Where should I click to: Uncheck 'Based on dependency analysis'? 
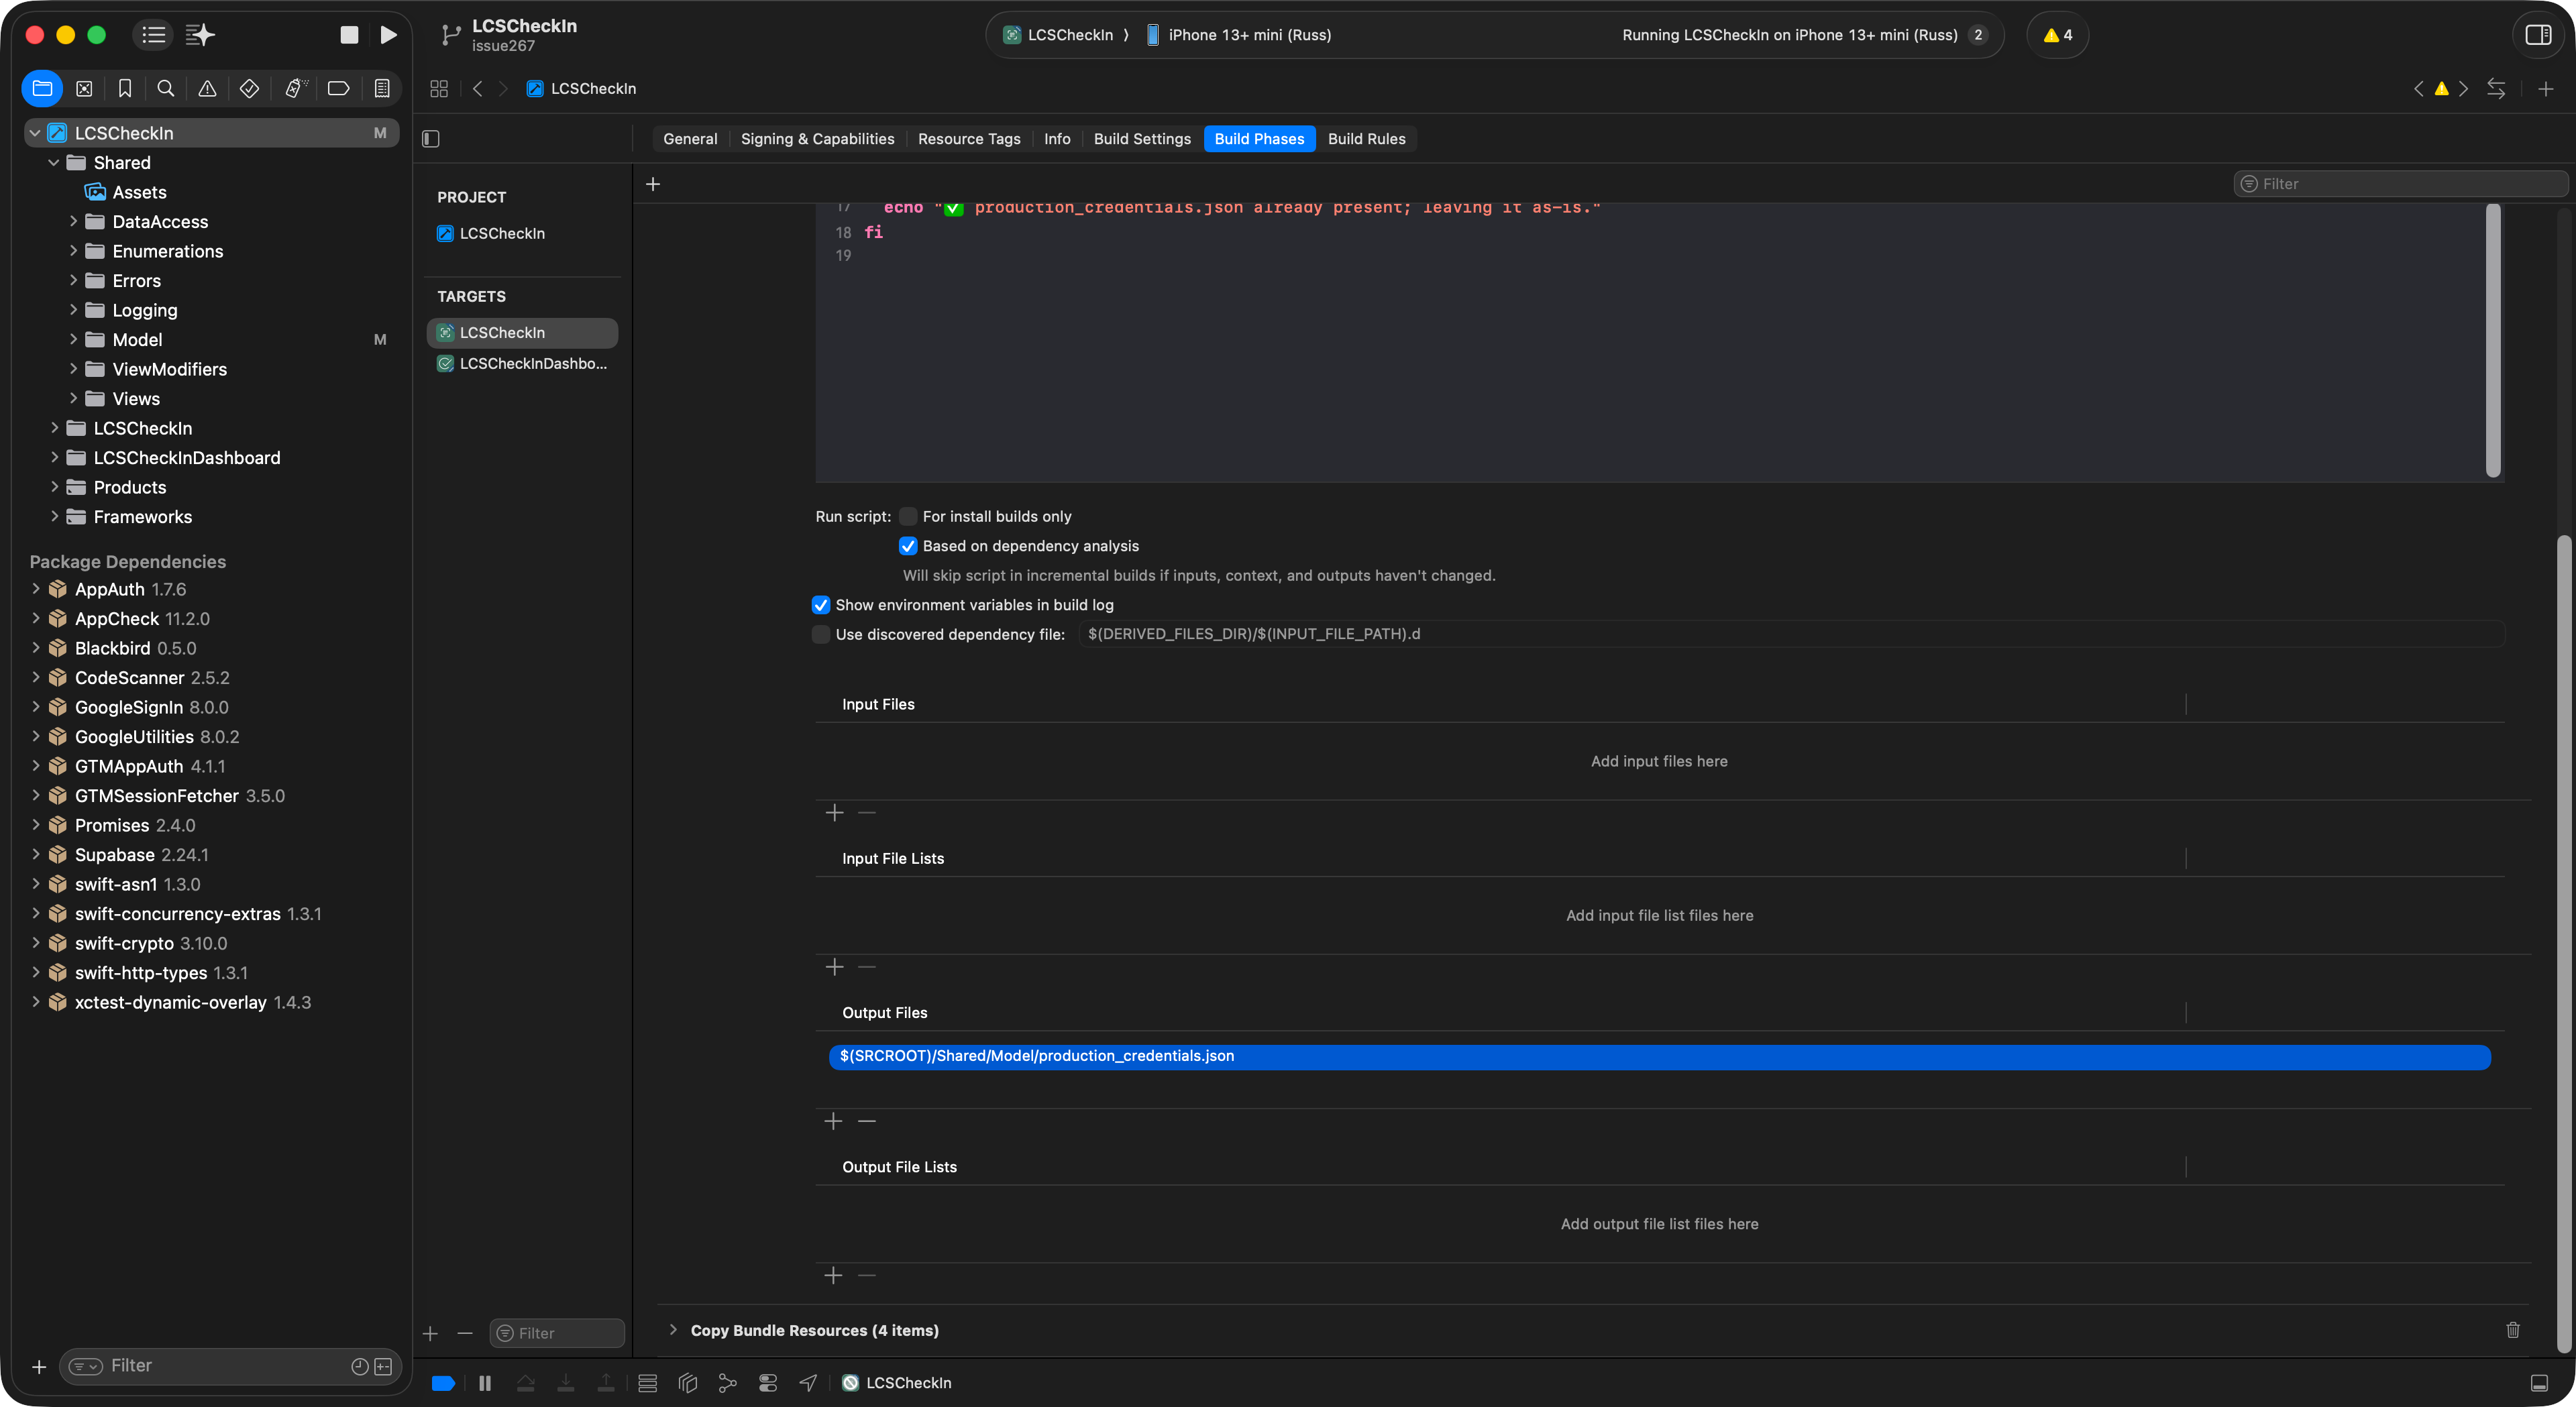pyautogui.click(x=908, y=546)
